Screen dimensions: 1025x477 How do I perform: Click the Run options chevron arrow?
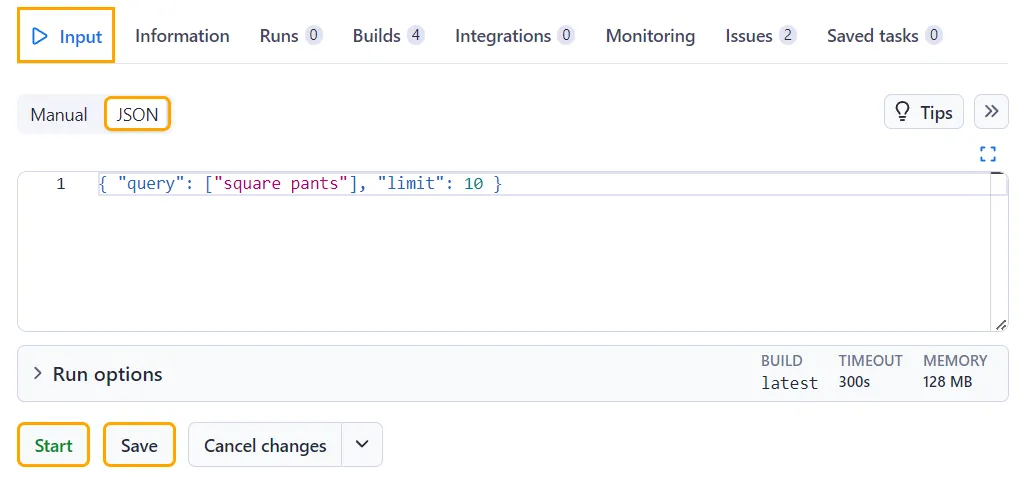pos(38,374)
